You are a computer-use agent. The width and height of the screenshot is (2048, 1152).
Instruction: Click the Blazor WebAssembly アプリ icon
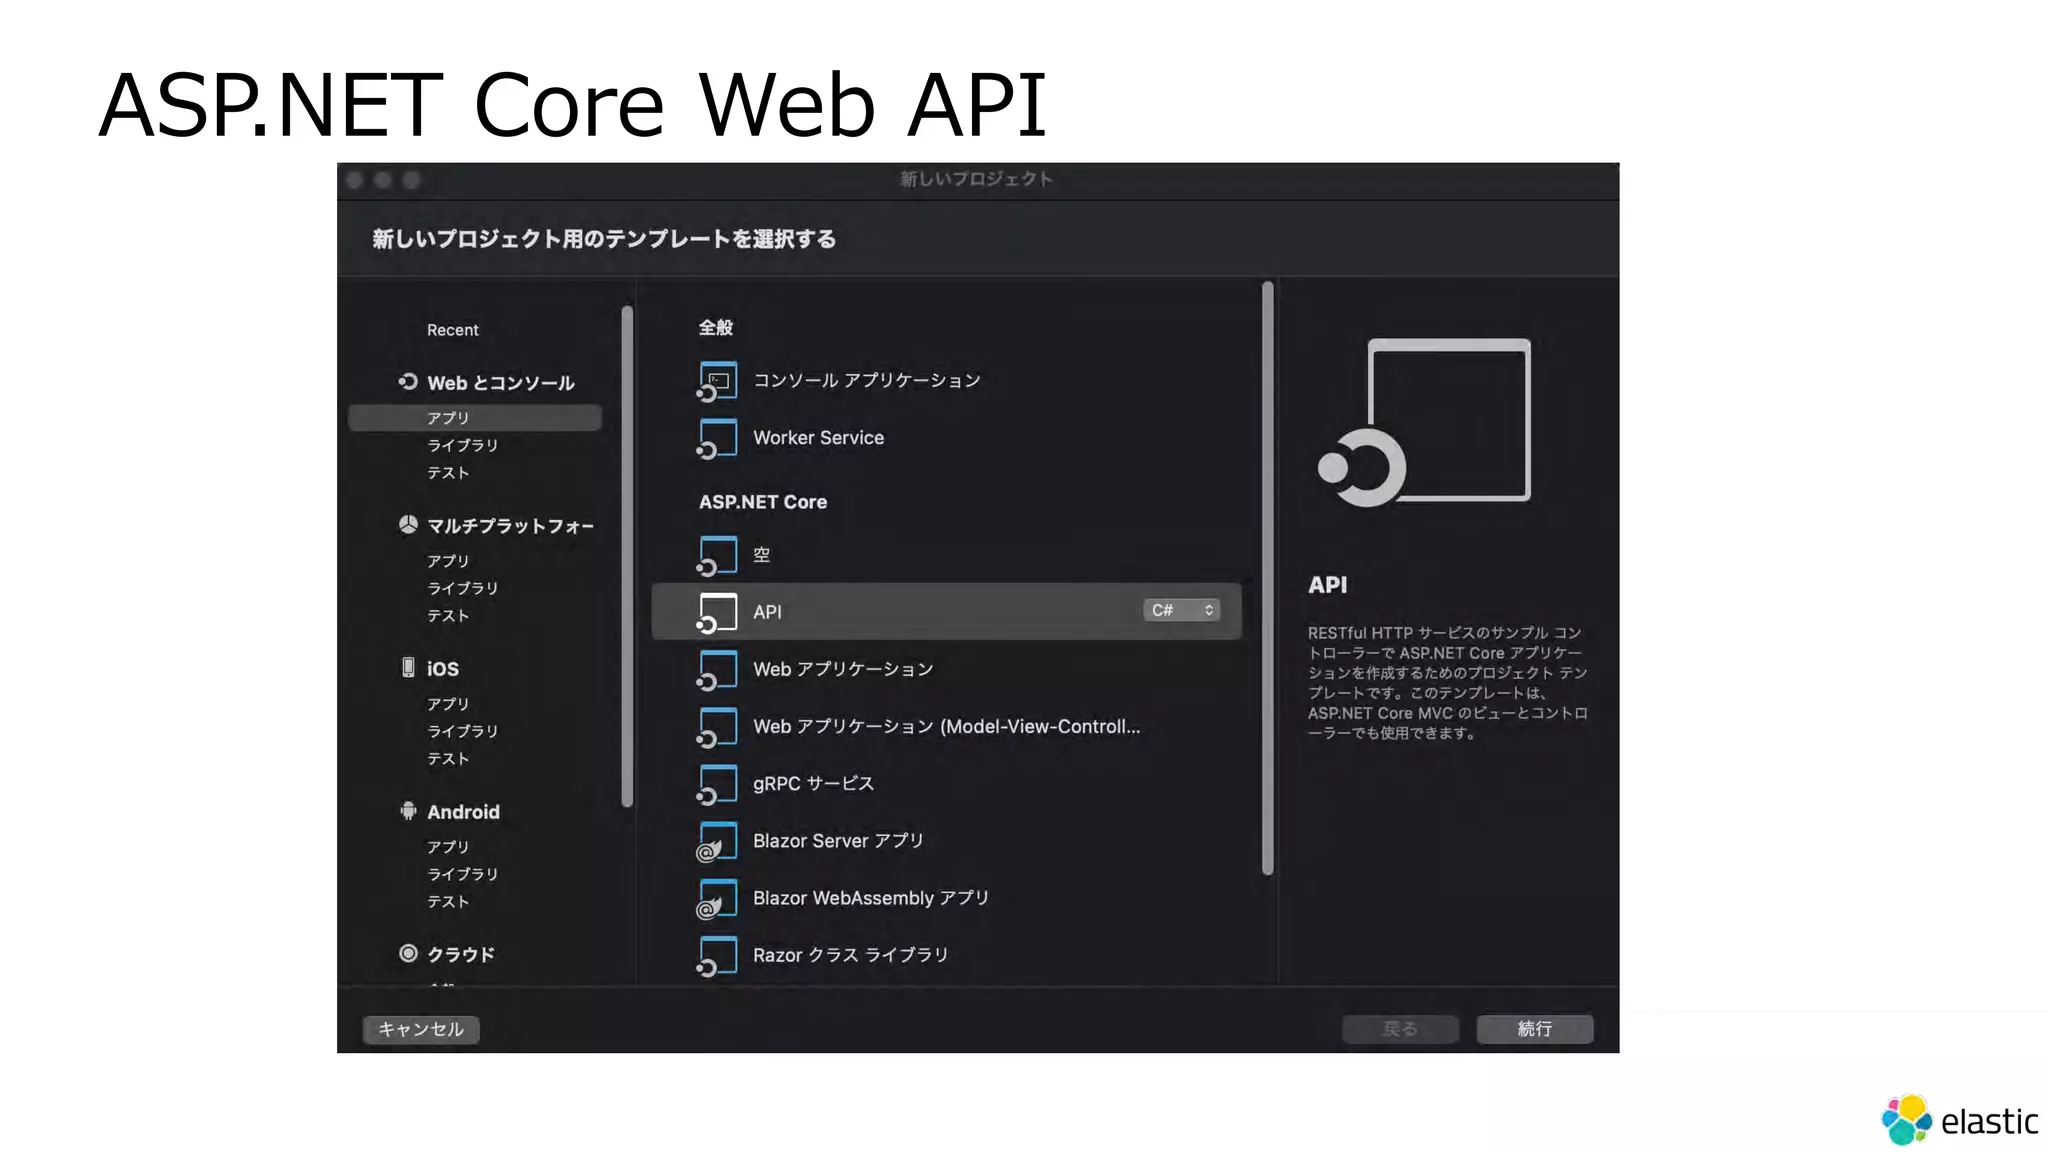[x=717, y=898]
